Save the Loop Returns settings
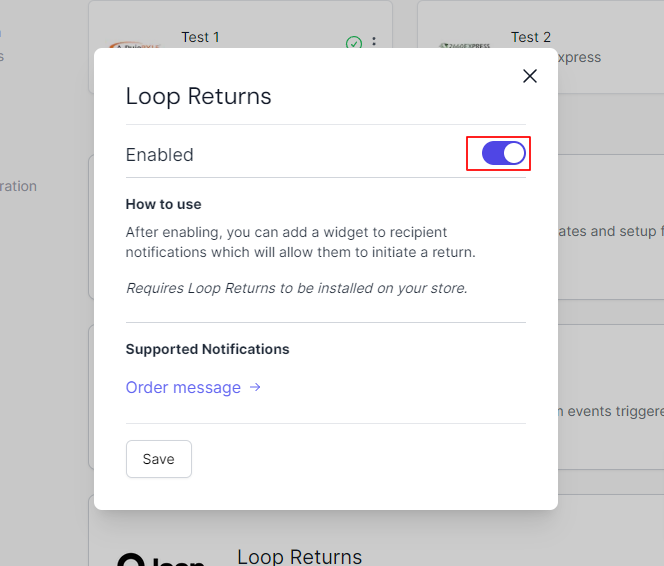 click(159, 459)
